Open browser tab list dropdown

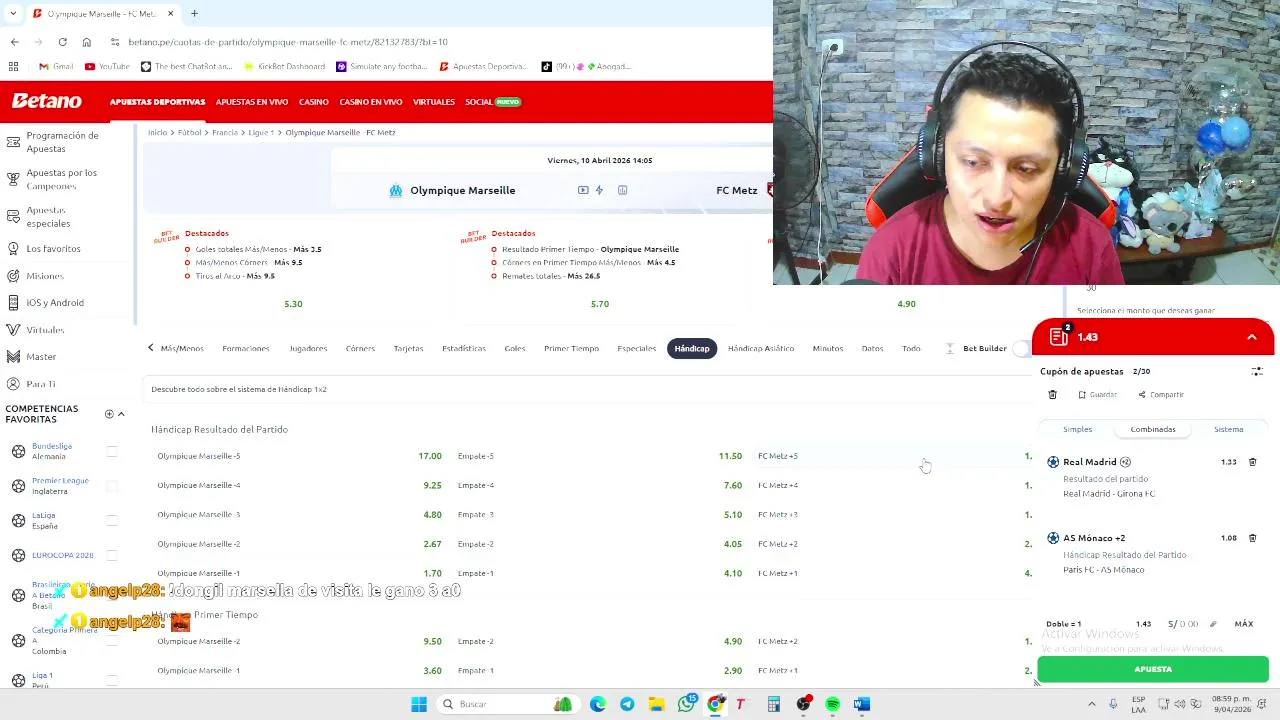13,14
